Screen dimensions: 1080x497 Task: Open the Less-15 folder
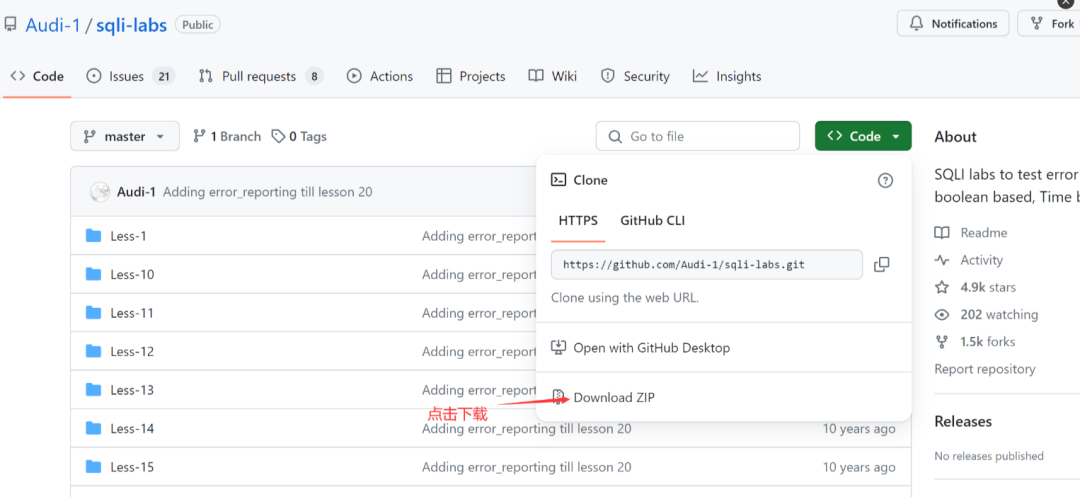132,467
